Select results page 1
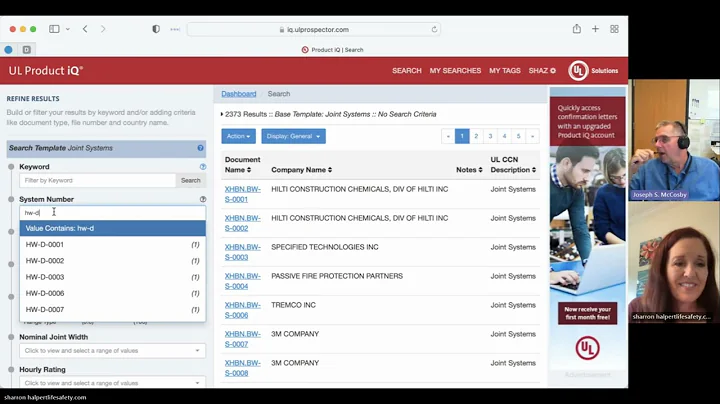The width and height of the screenshot is (720, 404). point(462,136)
